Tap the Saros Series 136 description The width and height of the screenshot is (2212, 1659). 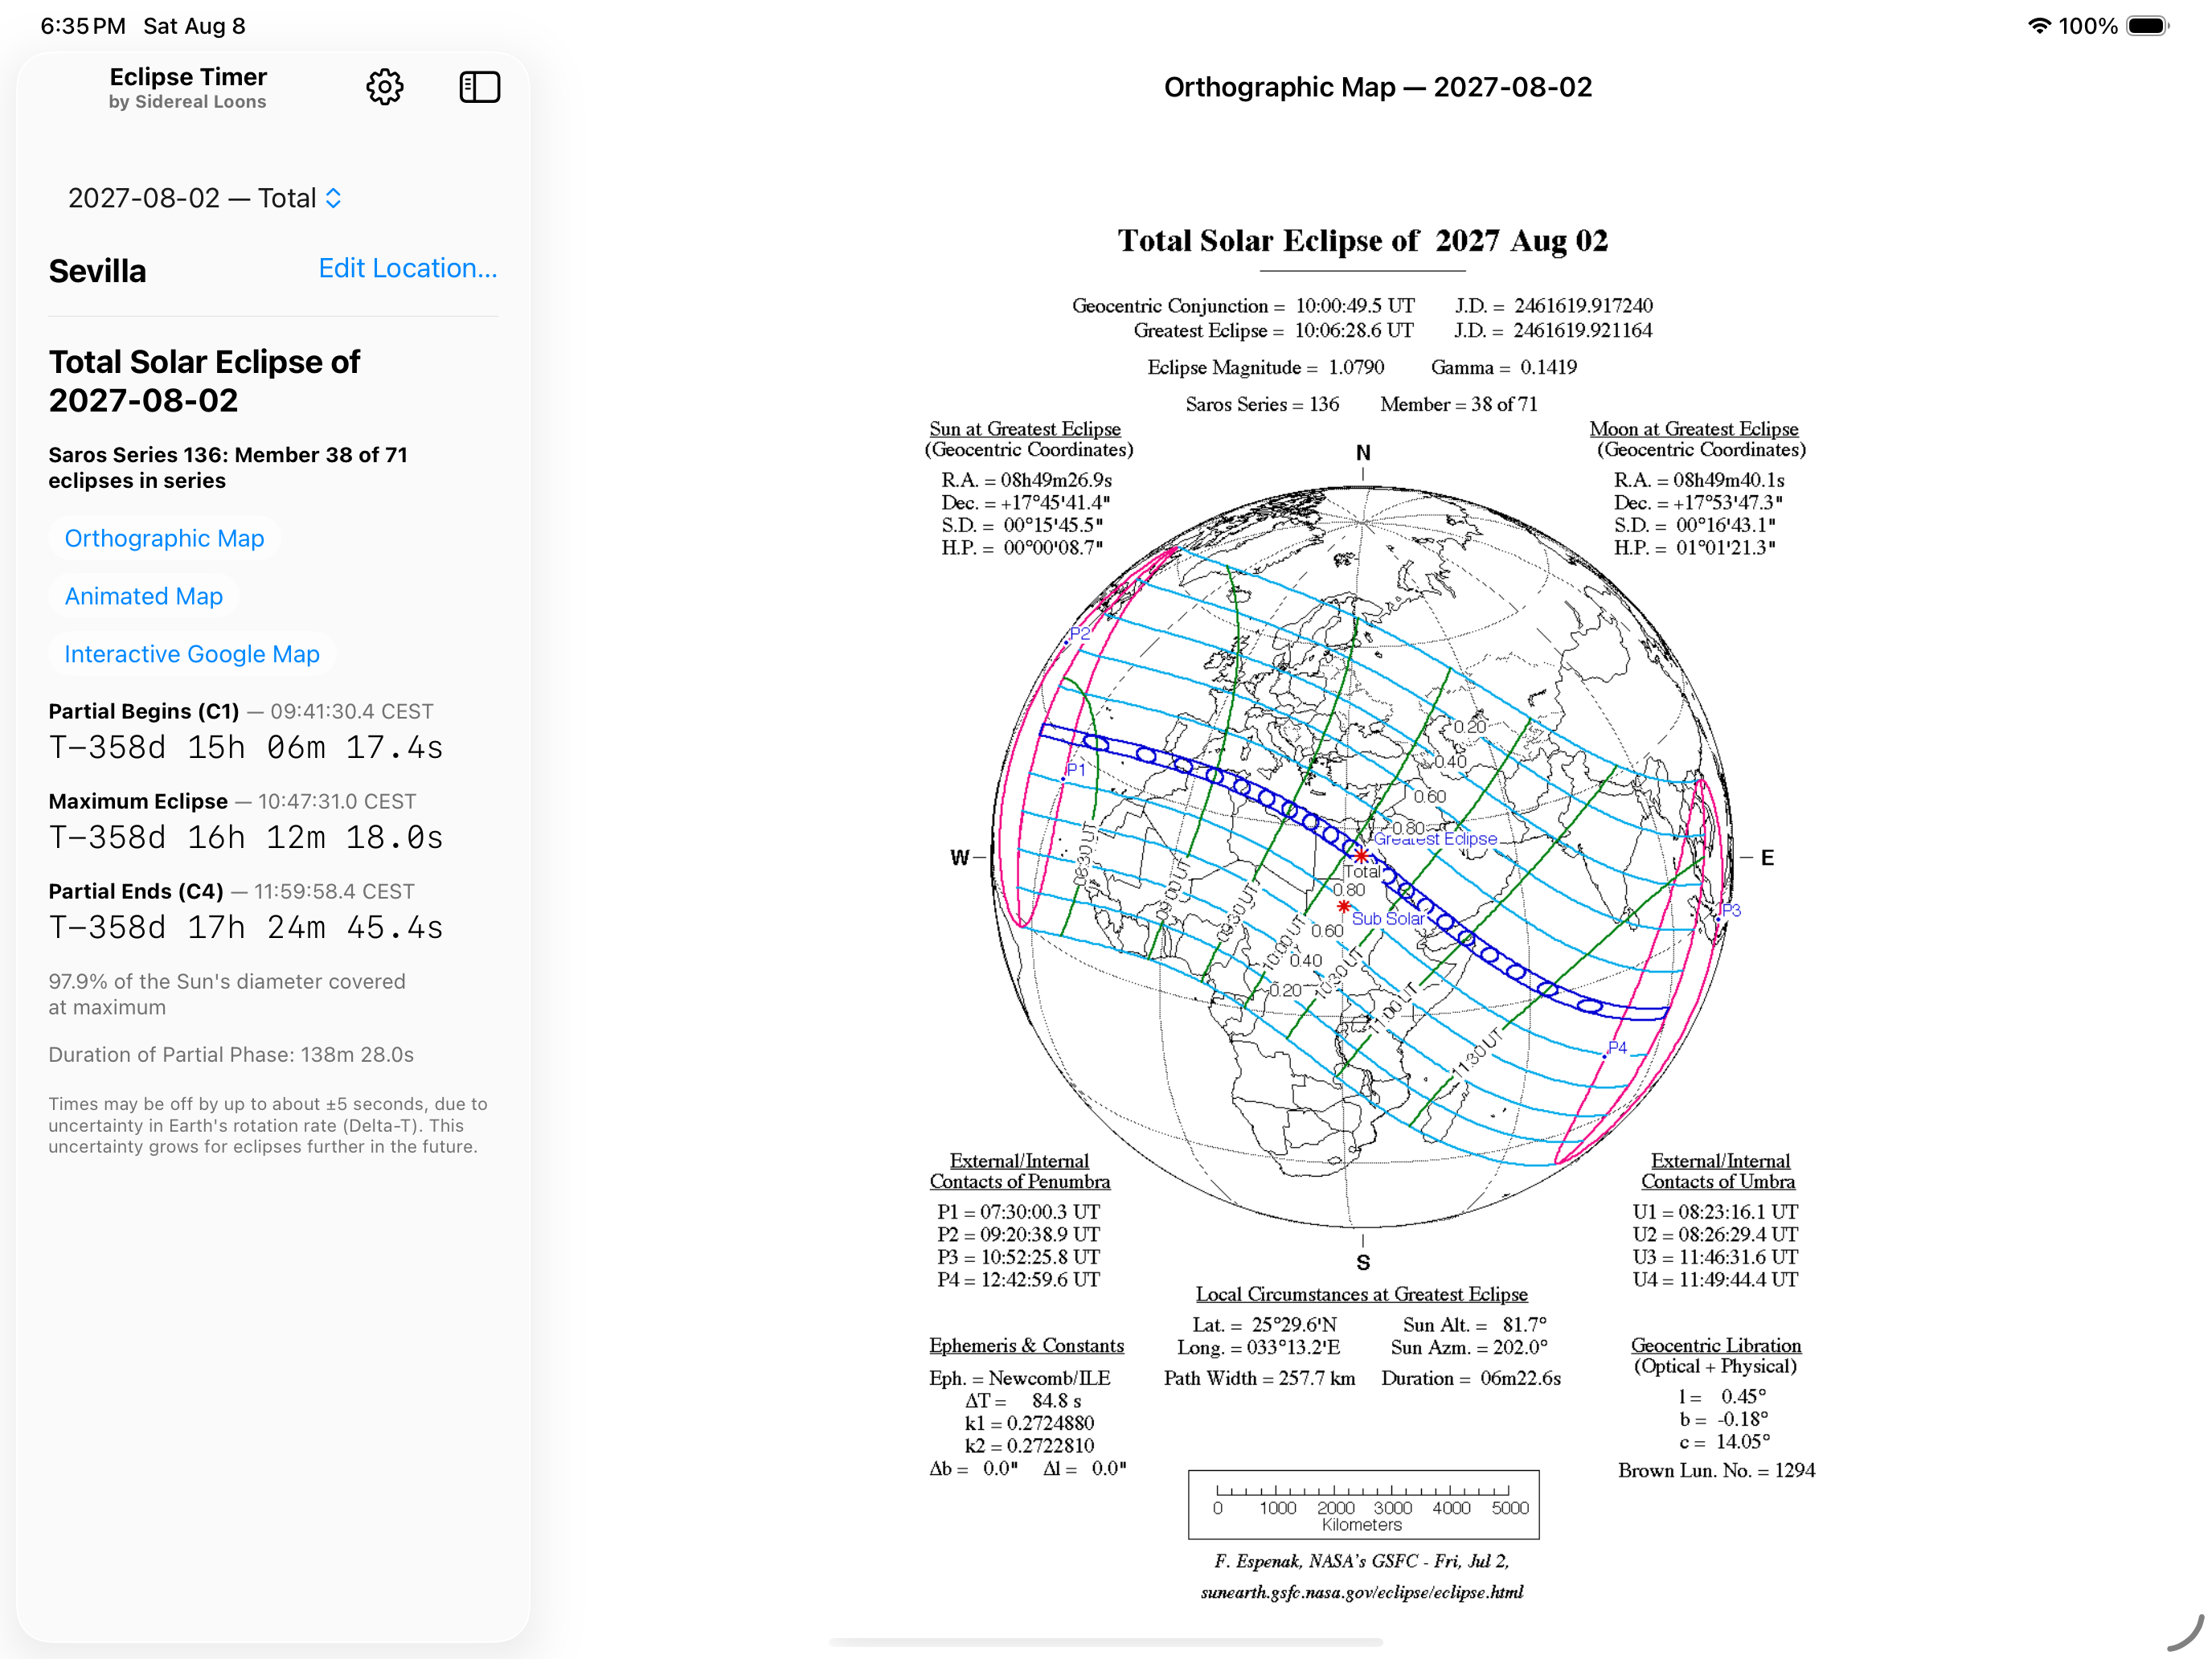[228, 467]
